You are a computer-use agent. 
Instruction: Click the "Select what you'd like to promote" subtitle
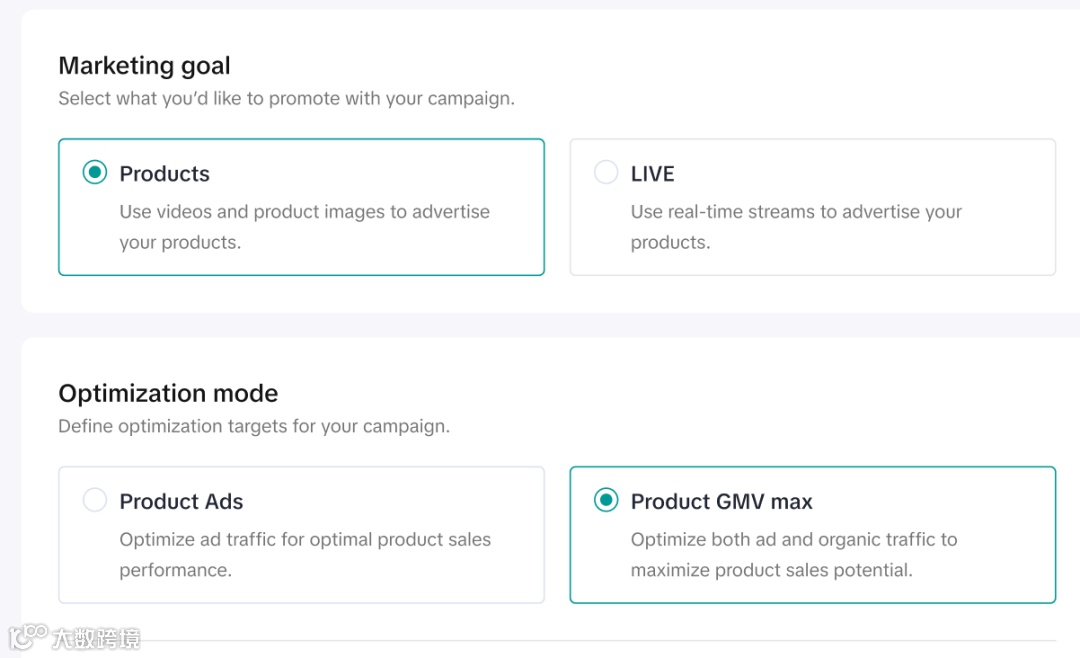(286, 99)
